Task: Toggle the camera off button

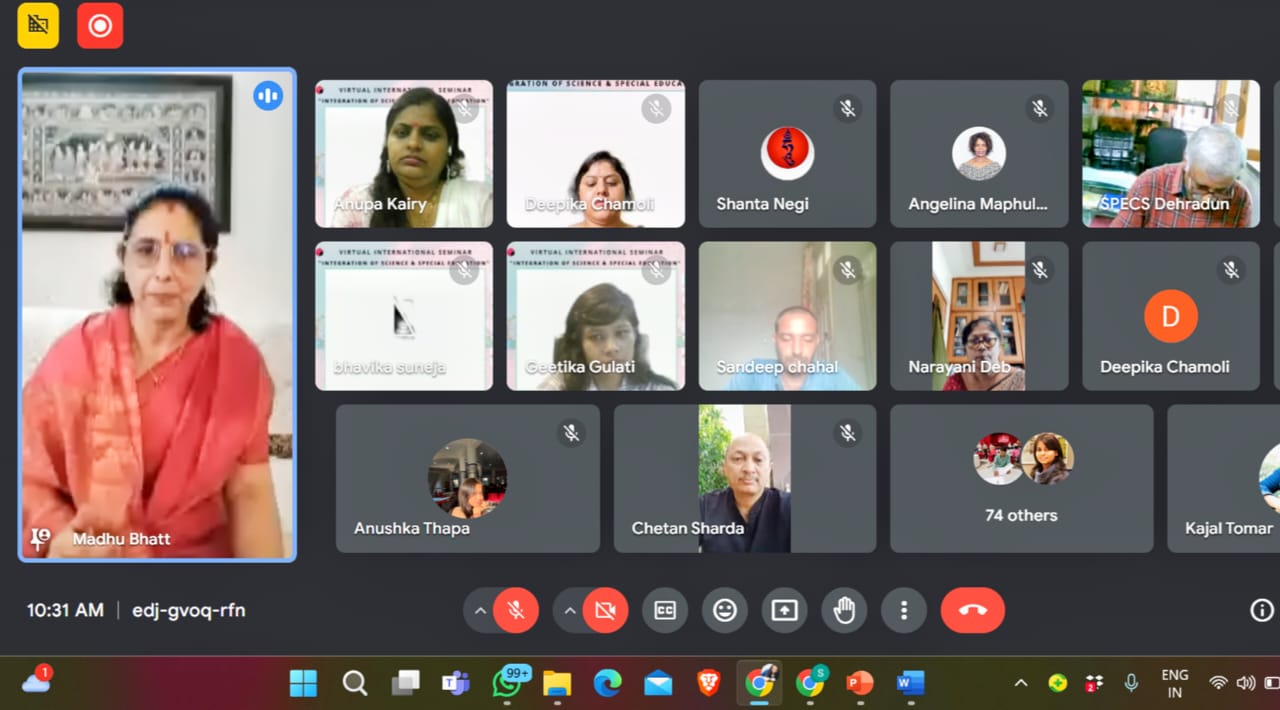Action: coord(605,610)
